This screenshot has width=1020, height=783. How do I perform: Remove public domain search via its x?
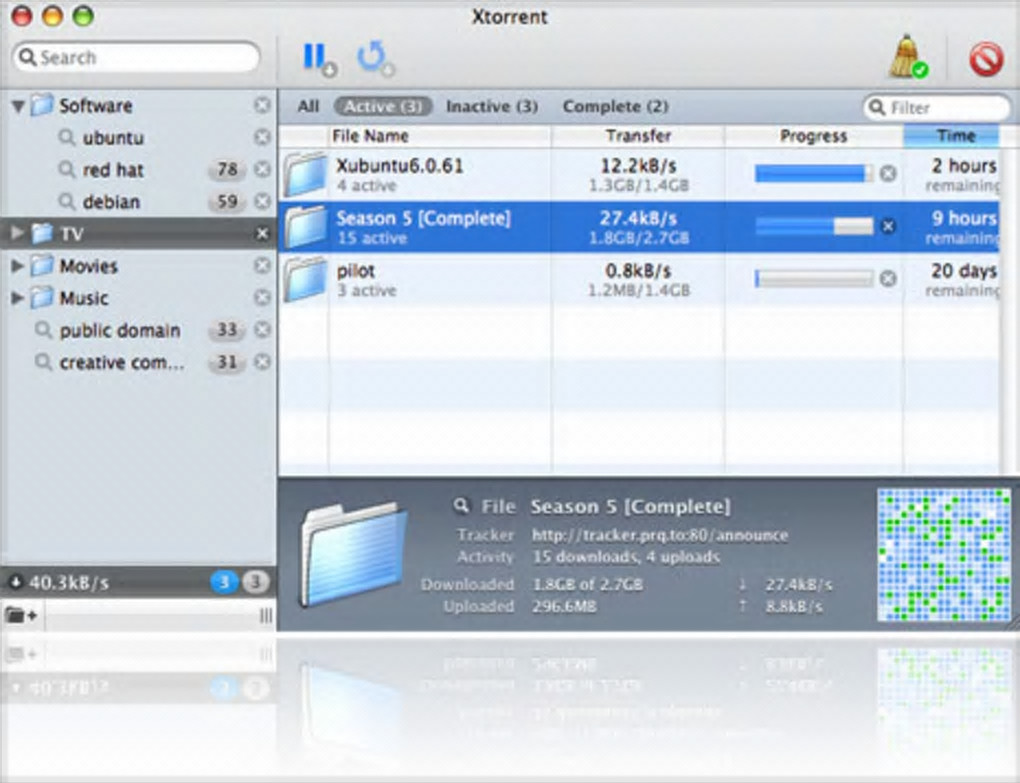point(262,330)
